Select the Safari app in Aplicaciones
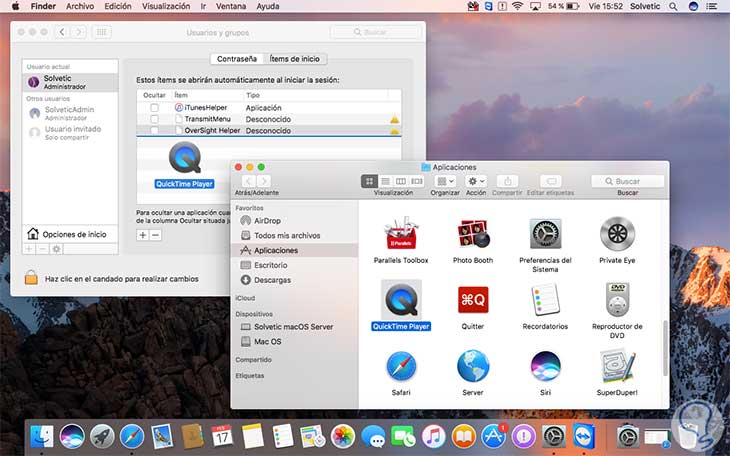This screenshot has height=456, width=730. coord(401,367)
